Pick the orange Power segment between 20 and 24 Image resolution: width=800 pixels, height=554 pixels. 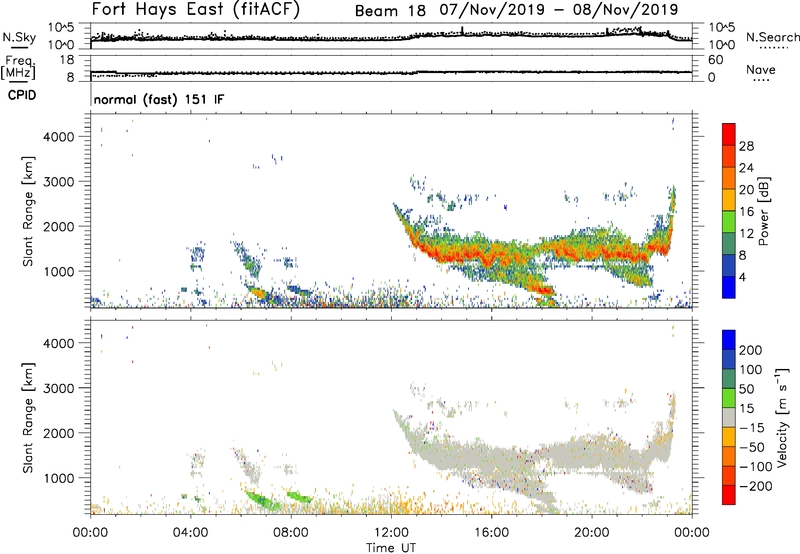click(x=729, y=179)
